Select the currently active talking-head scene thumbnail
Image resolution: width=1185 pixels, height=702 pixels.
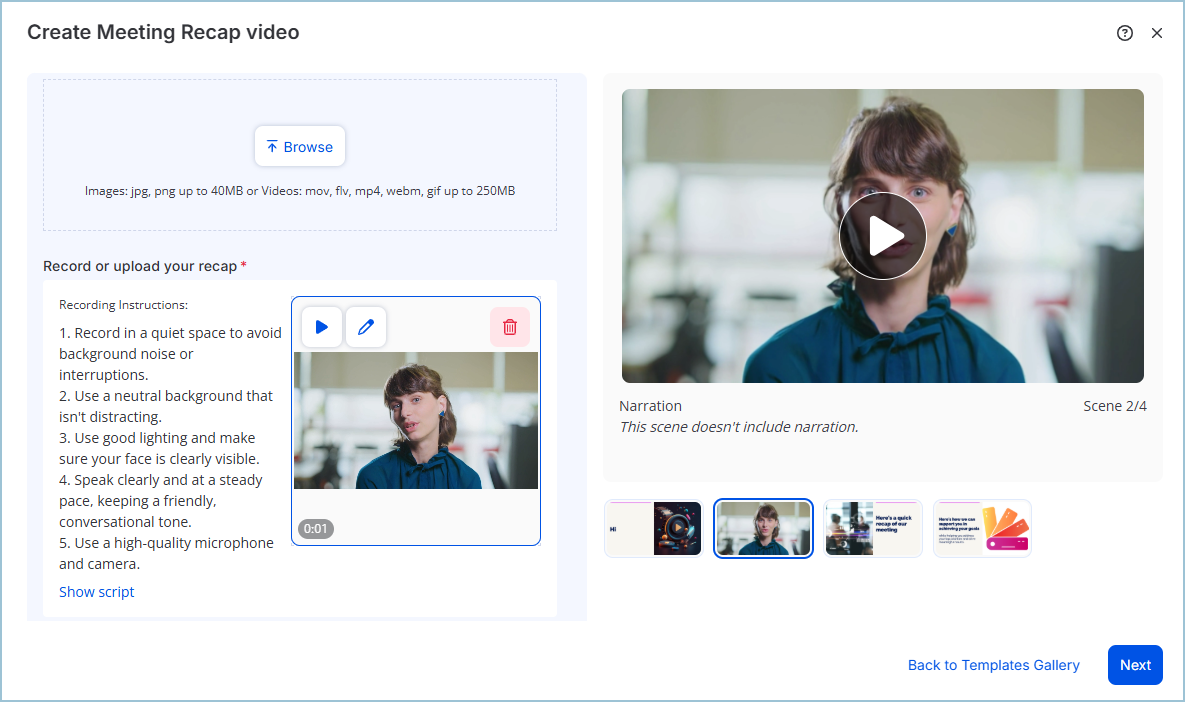click(763, 528)
